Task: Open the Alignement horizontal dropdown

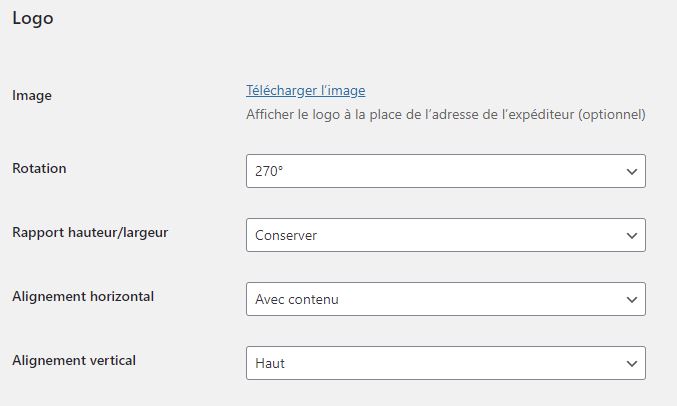Action: (x=445, y=299)
